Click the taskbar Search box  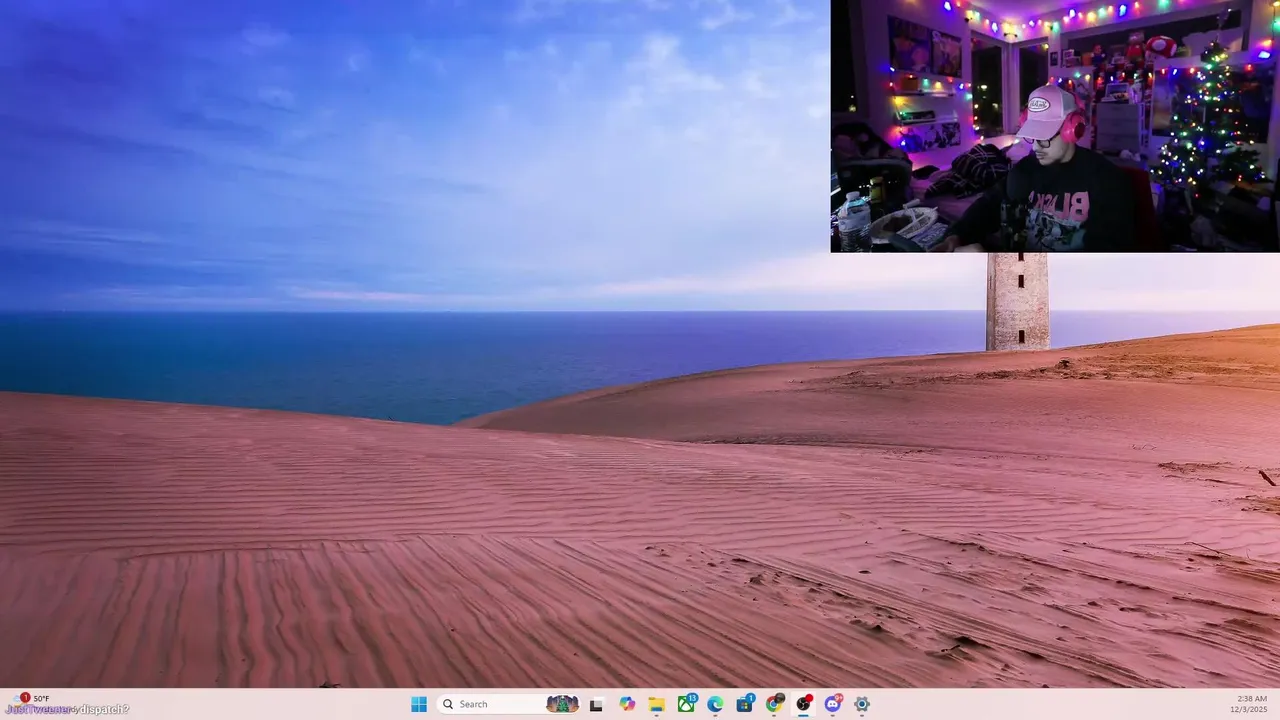point(508,704)
